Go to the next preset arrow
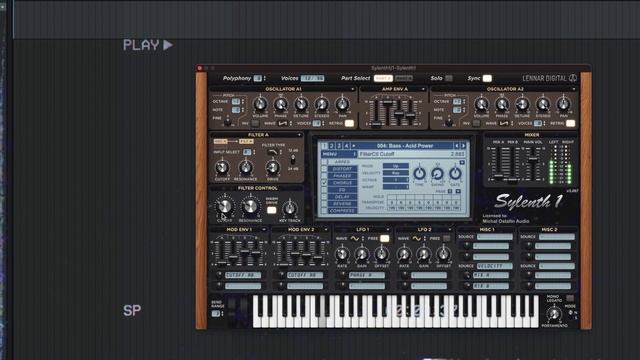The height and width of the screenshot is (360, 640). click(464, 146)
